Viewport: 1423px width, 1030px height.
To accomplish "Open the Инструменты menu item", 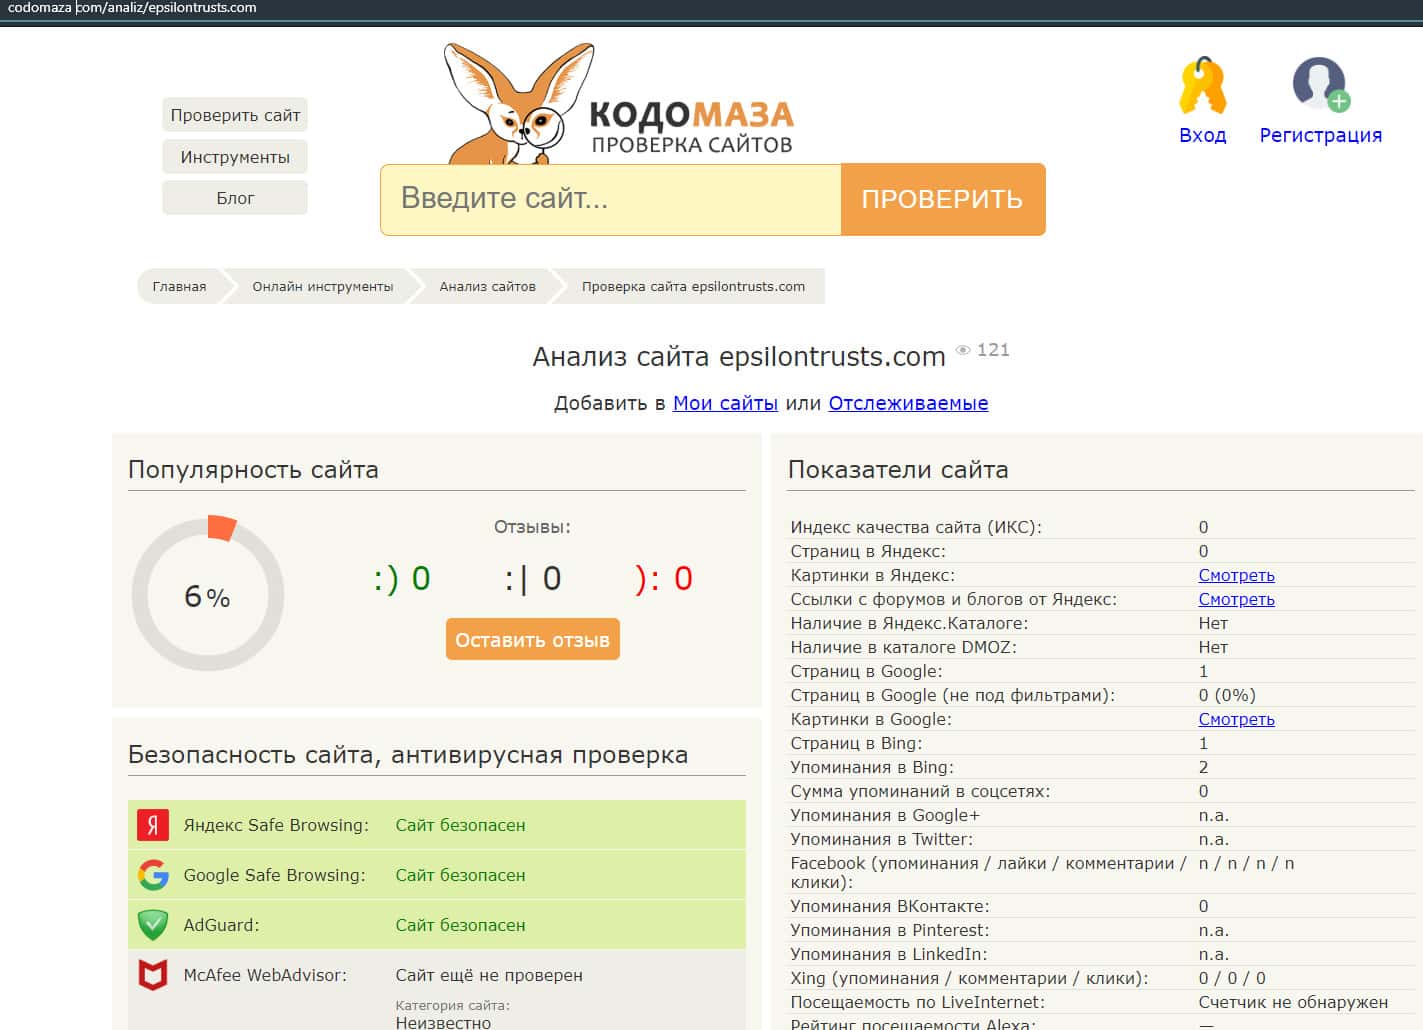I will (x=235, y=157).
